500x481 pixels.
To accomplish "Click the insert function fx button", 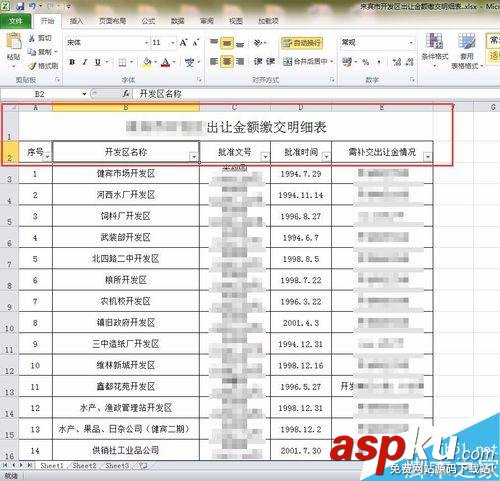I will [126, 94].
